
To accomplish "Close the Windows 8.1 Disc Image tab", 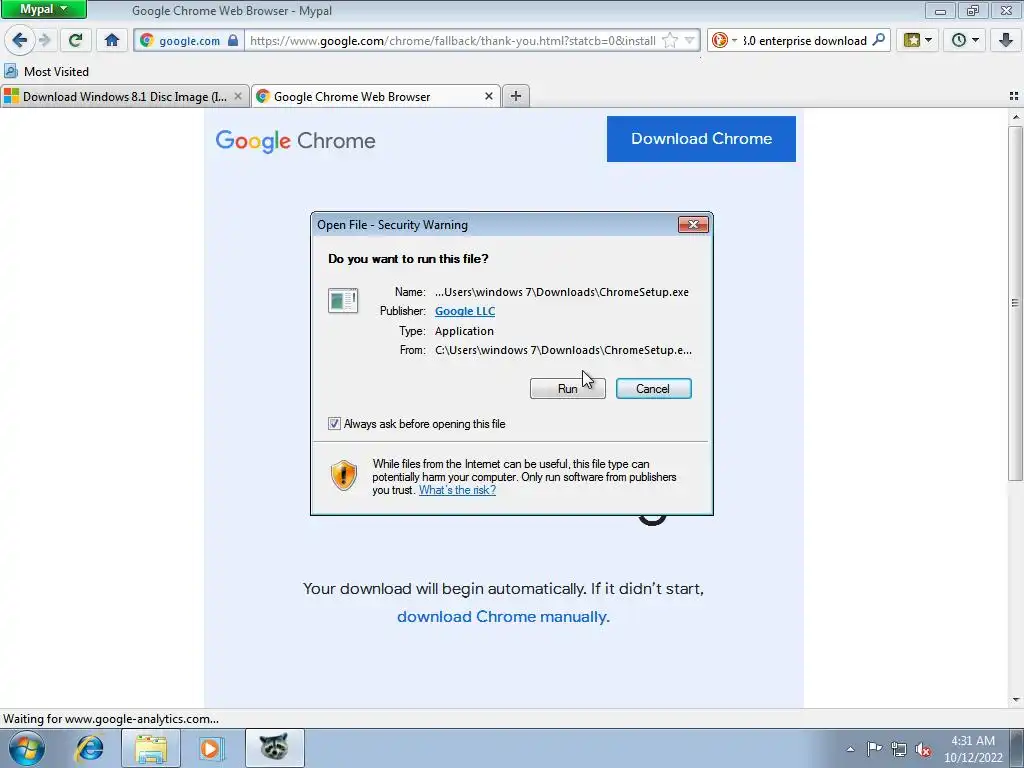I will coord(238,96).
